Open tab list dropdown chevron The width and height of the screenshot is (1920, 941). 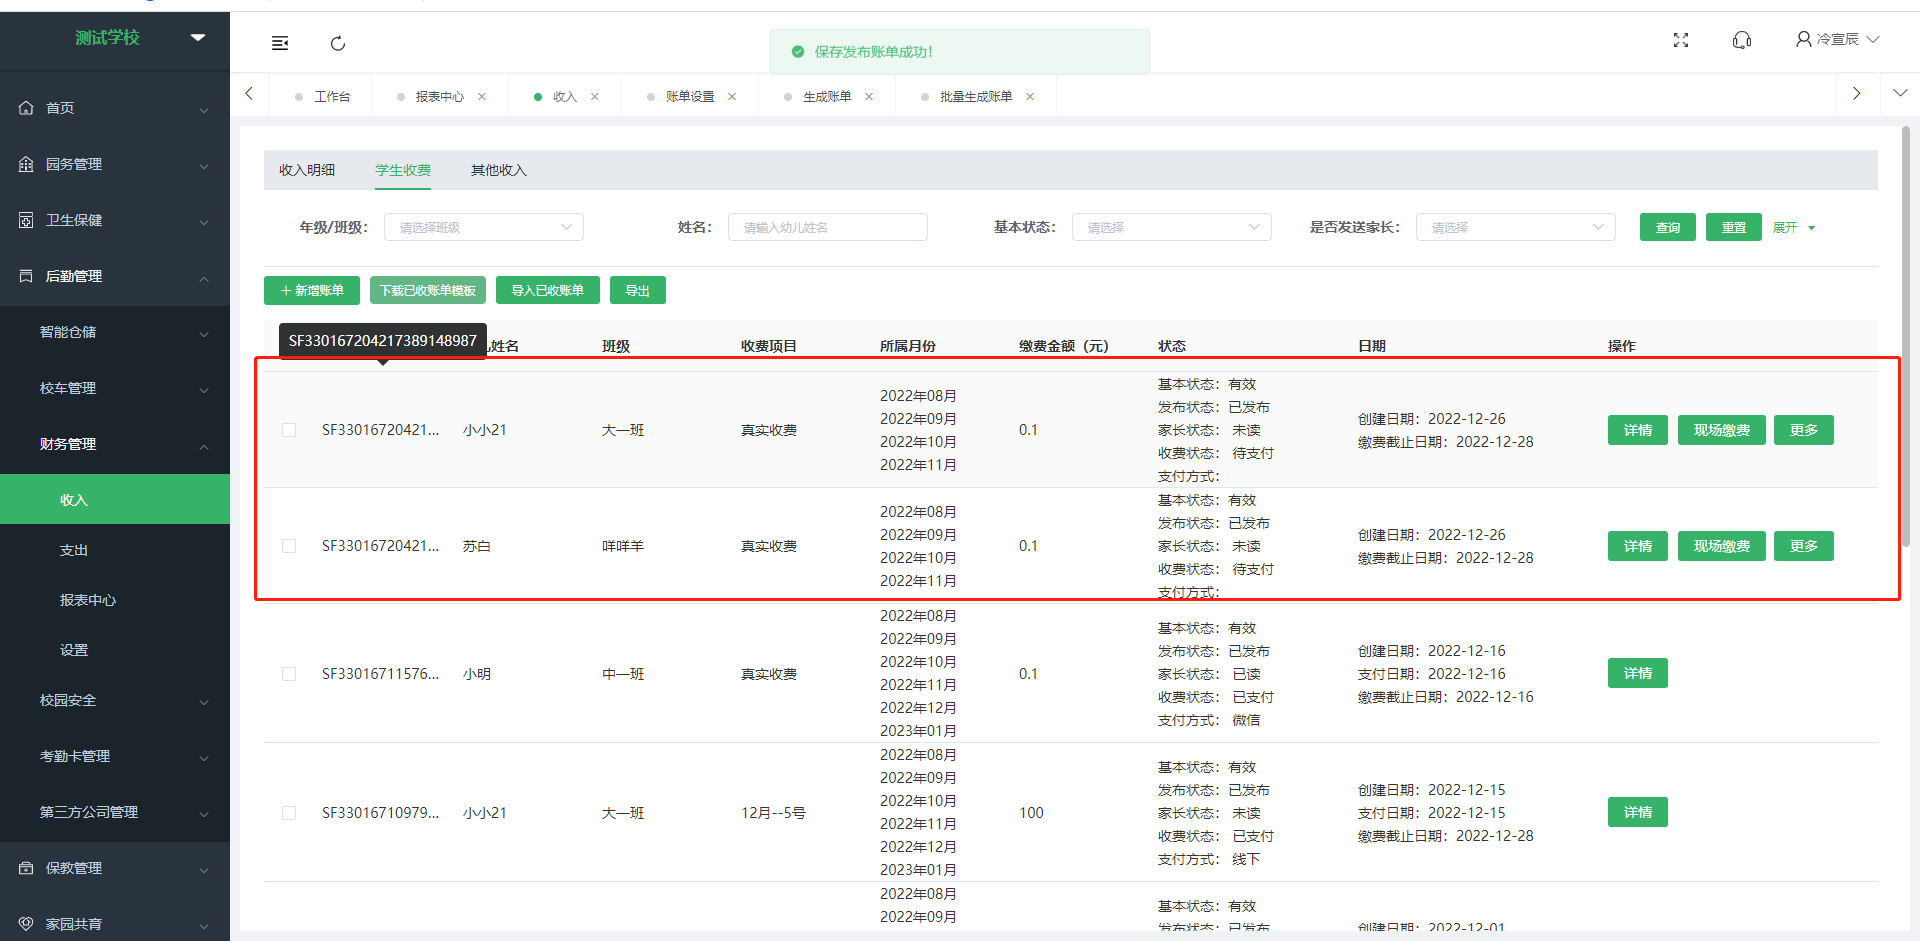coord(1900,93)
